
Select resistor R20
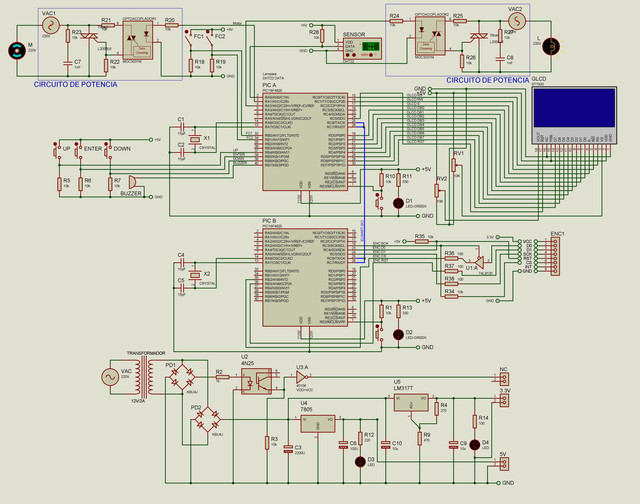click(x=171, y=25)
